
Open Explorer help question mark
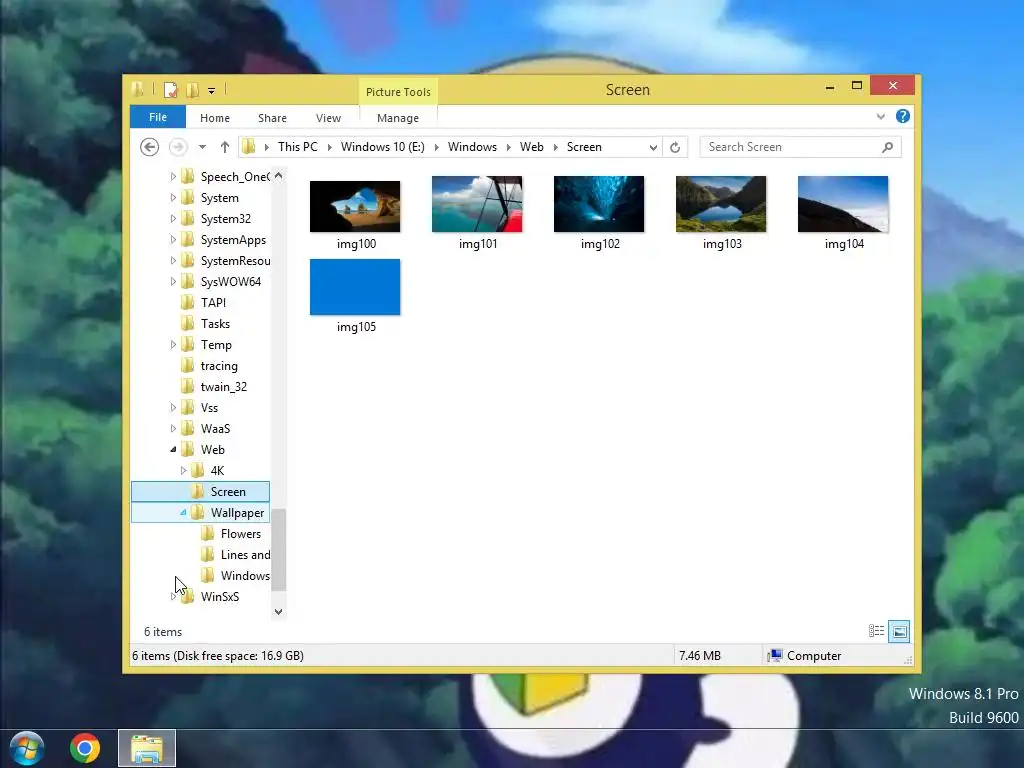903,116
